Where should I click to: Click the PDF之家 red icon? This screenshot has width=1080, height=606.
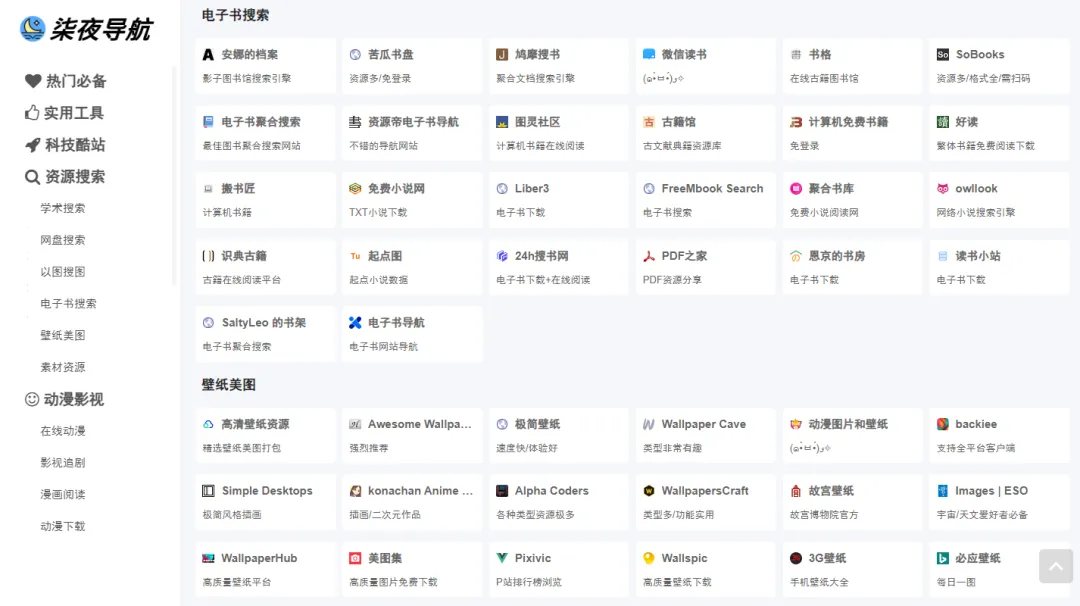649,256
